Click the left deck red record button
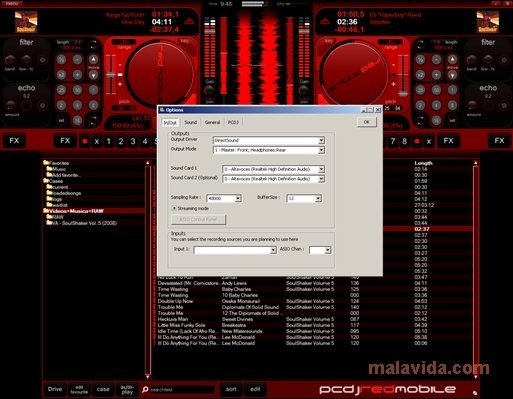513x399 pixels. point(85,141)
